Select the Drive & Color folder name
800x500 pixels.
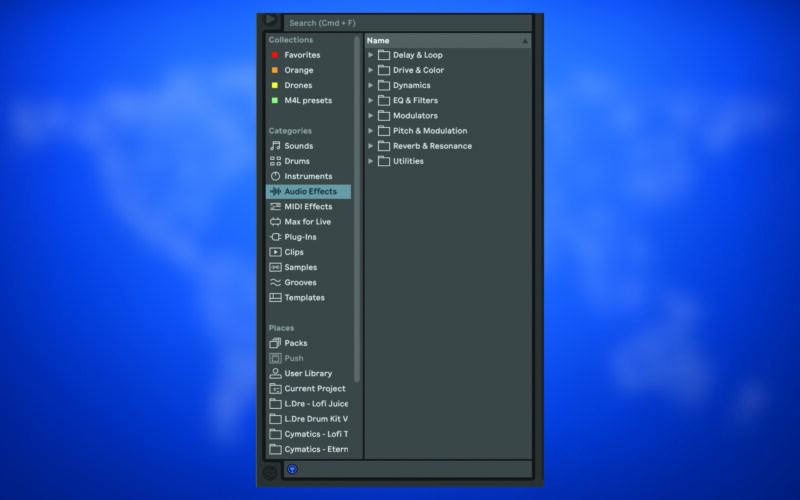[418, 70]
